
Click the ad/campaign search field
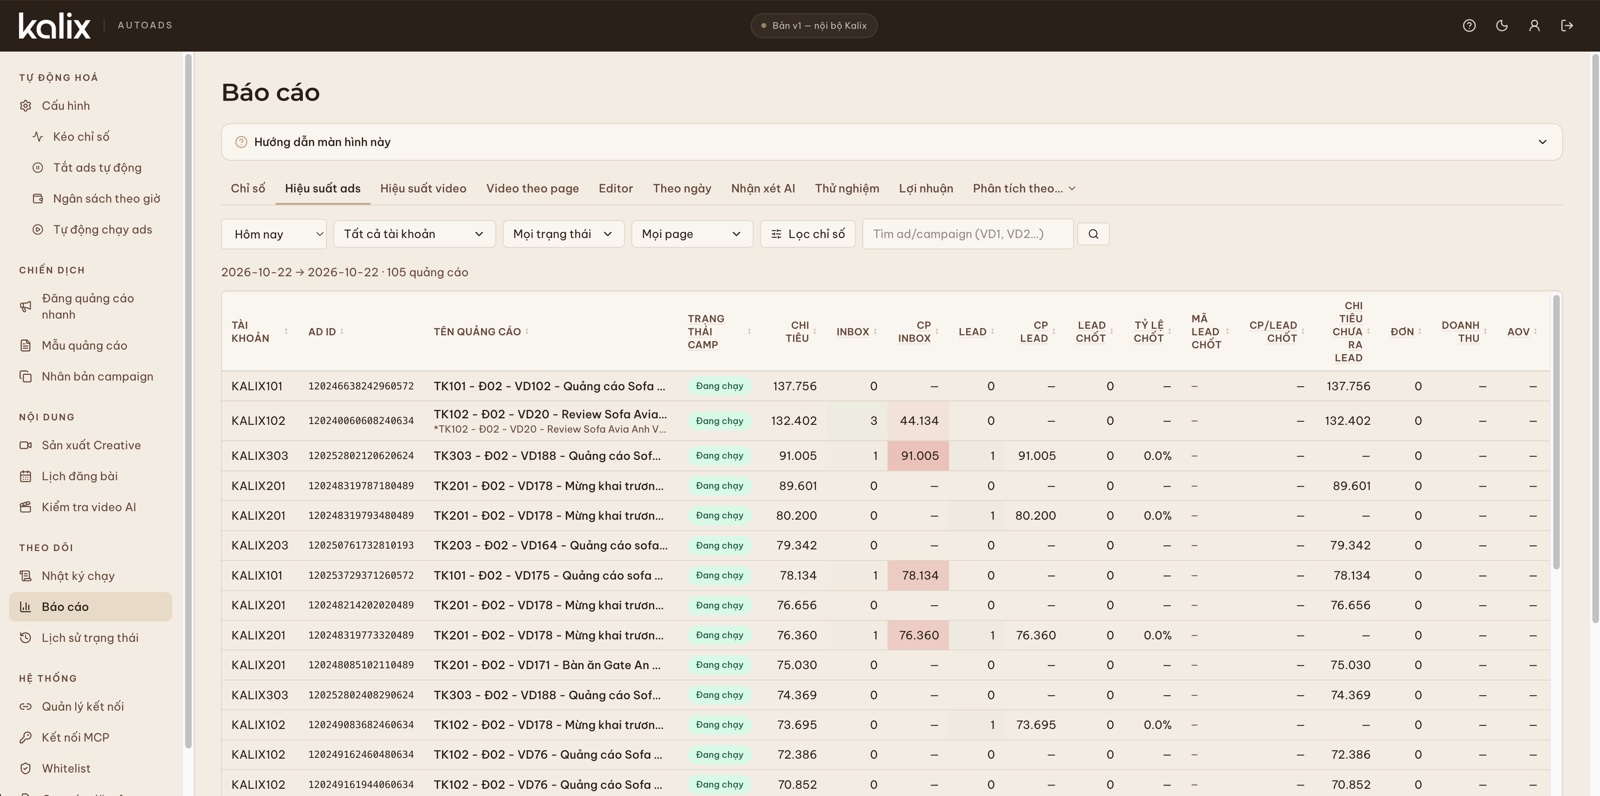coord(967,234)
